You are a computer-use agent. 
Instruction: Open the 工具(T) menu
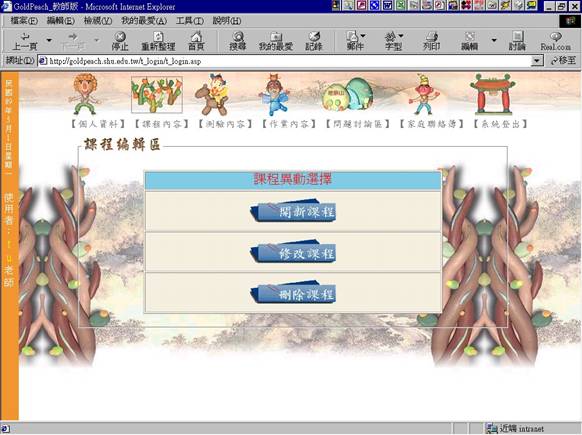pos(190,21)
